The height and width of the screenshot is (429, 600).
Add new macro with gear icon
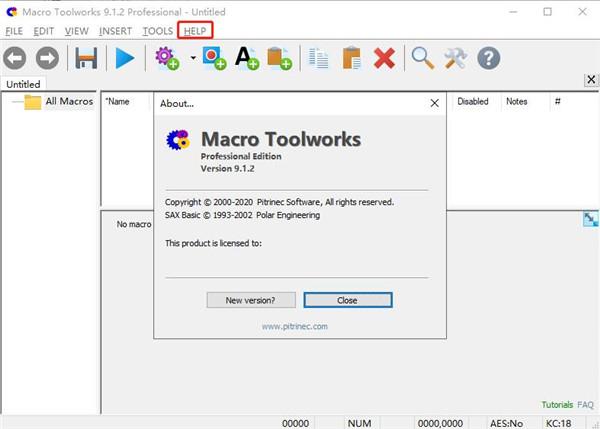[x=167, y=58]
